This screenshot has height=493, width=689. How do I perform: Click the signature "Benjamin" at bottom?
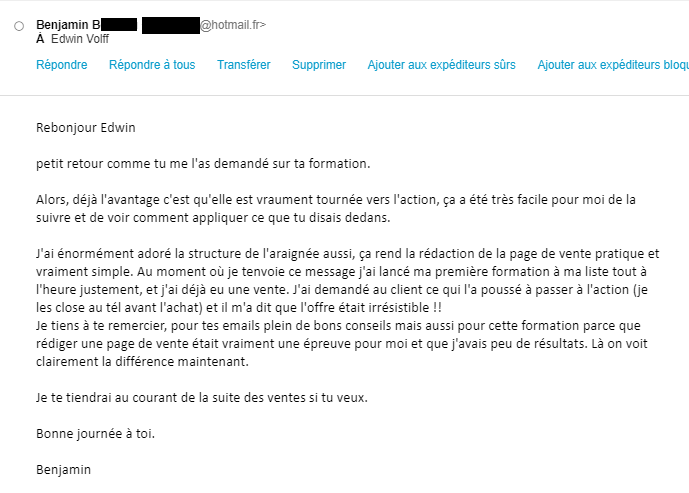tap(64, 469)
